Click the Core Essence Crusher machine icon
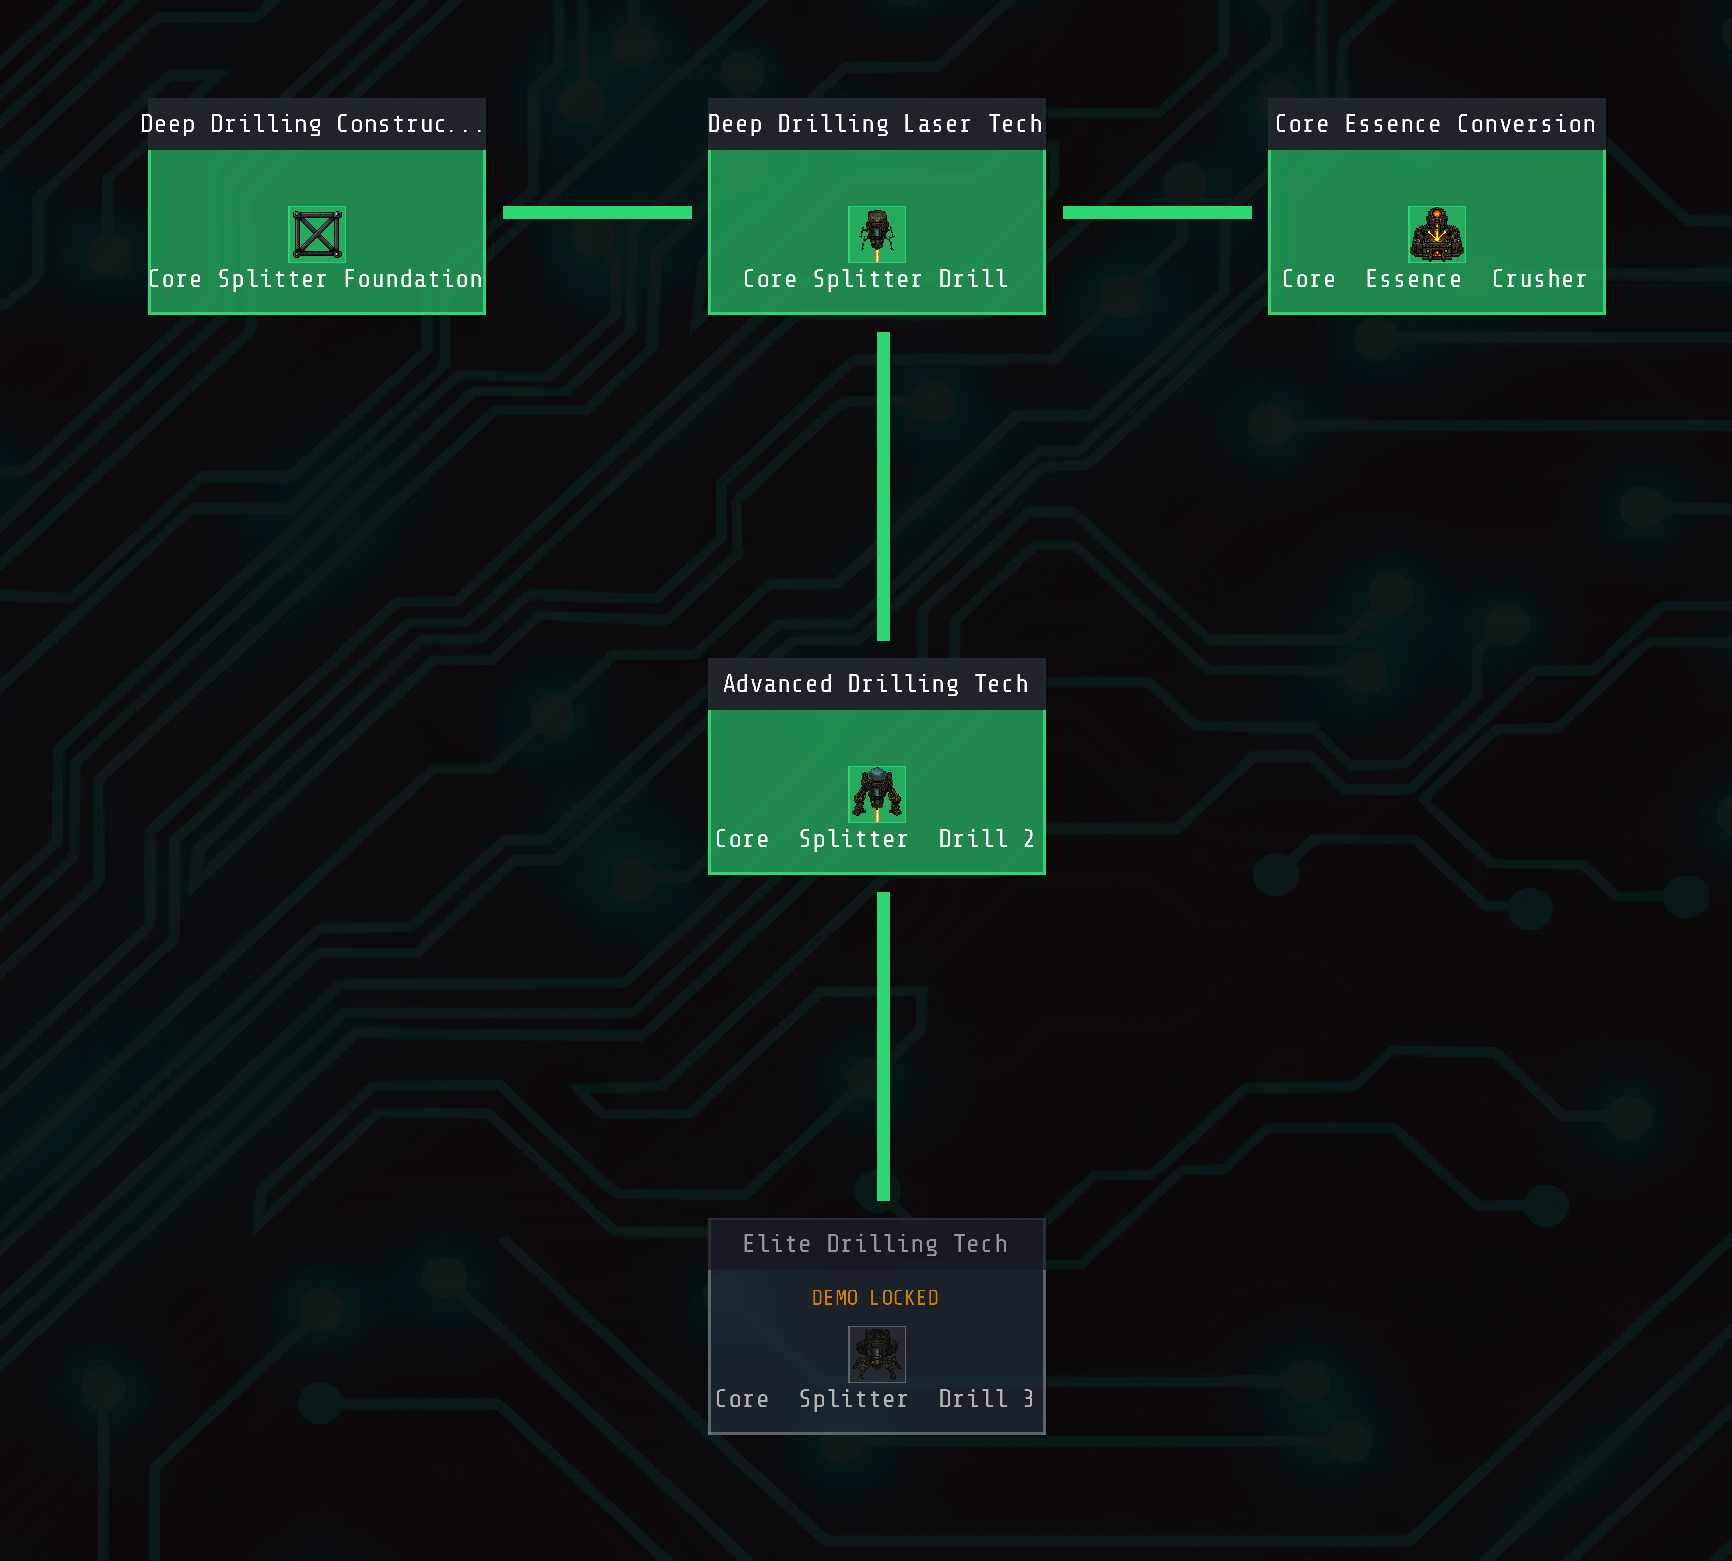1732x1561 pixels. pyautogui.click(x=1437, y=234)
